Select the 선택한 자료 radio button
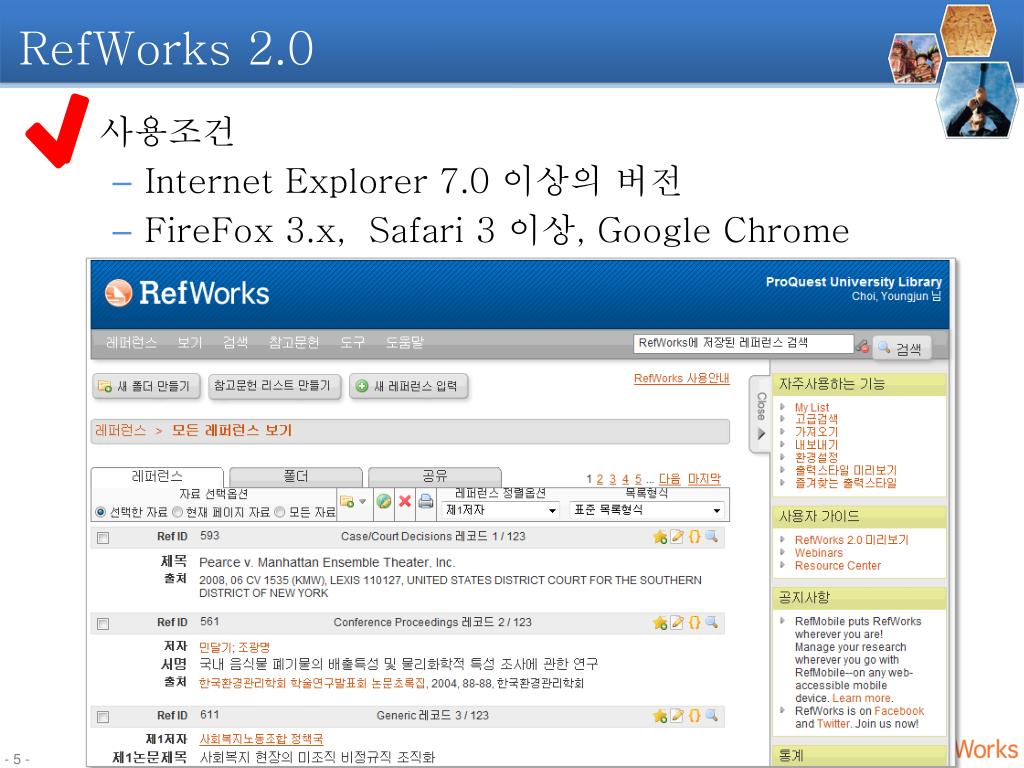Image resolution: width=1024 pixels, height=768 pixels. click(x=101, y=512)
